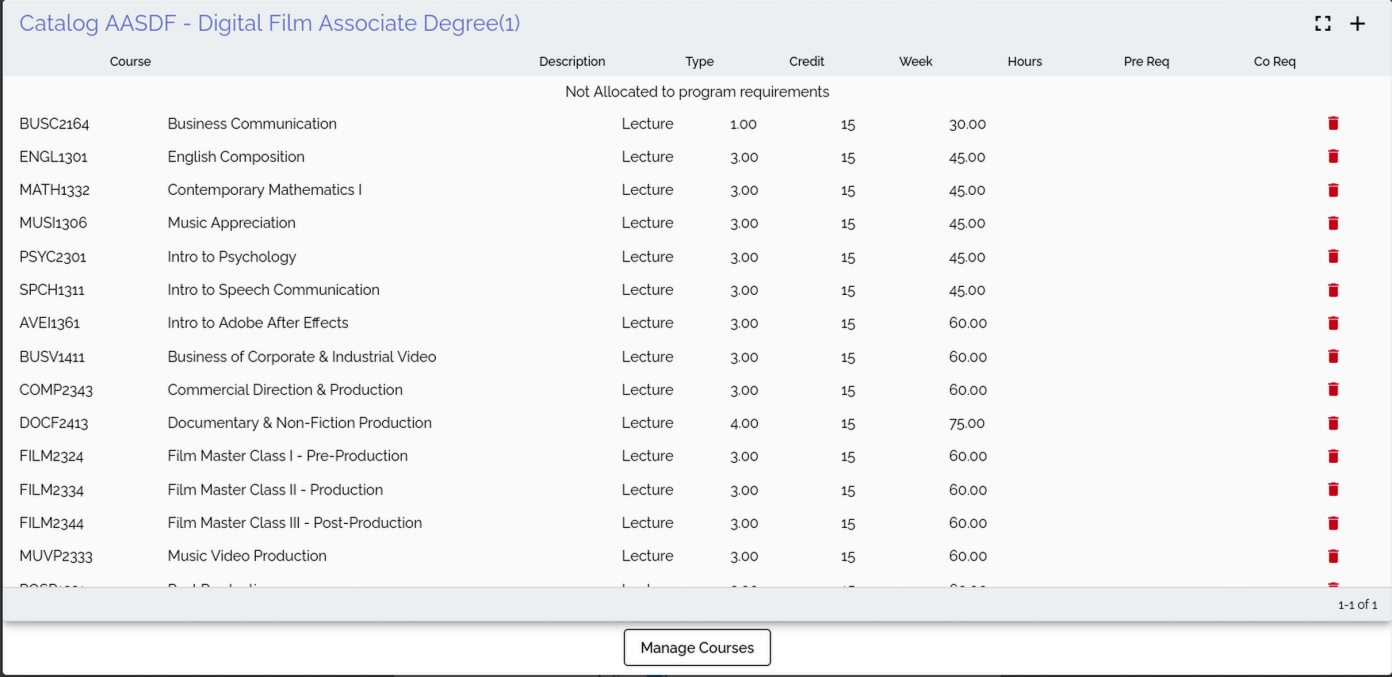Click the fullscreen expand icon
The height and width of the screenshot is (677, 1392).
click(x=1323, y=24)
